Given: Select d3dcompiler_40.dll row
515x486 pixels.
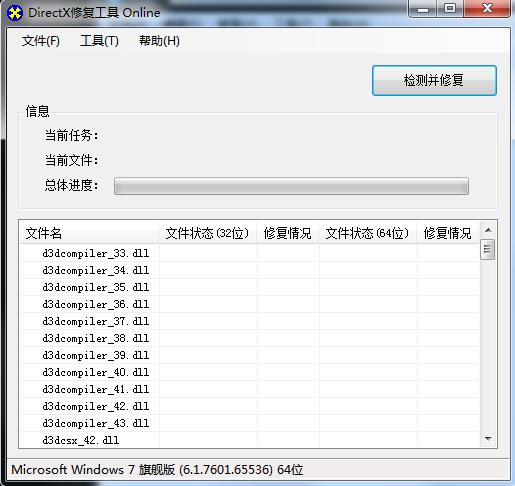Looking at the screenshot, I should click(x=96, y=372).
